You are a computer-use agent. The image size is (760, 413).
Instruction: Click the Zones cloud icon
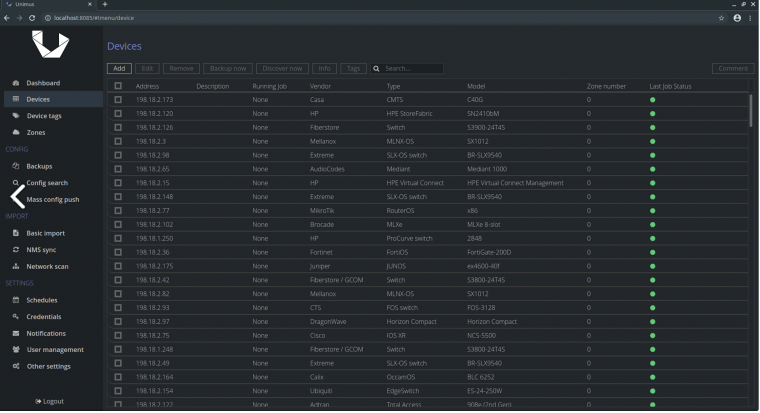point(16,132)
